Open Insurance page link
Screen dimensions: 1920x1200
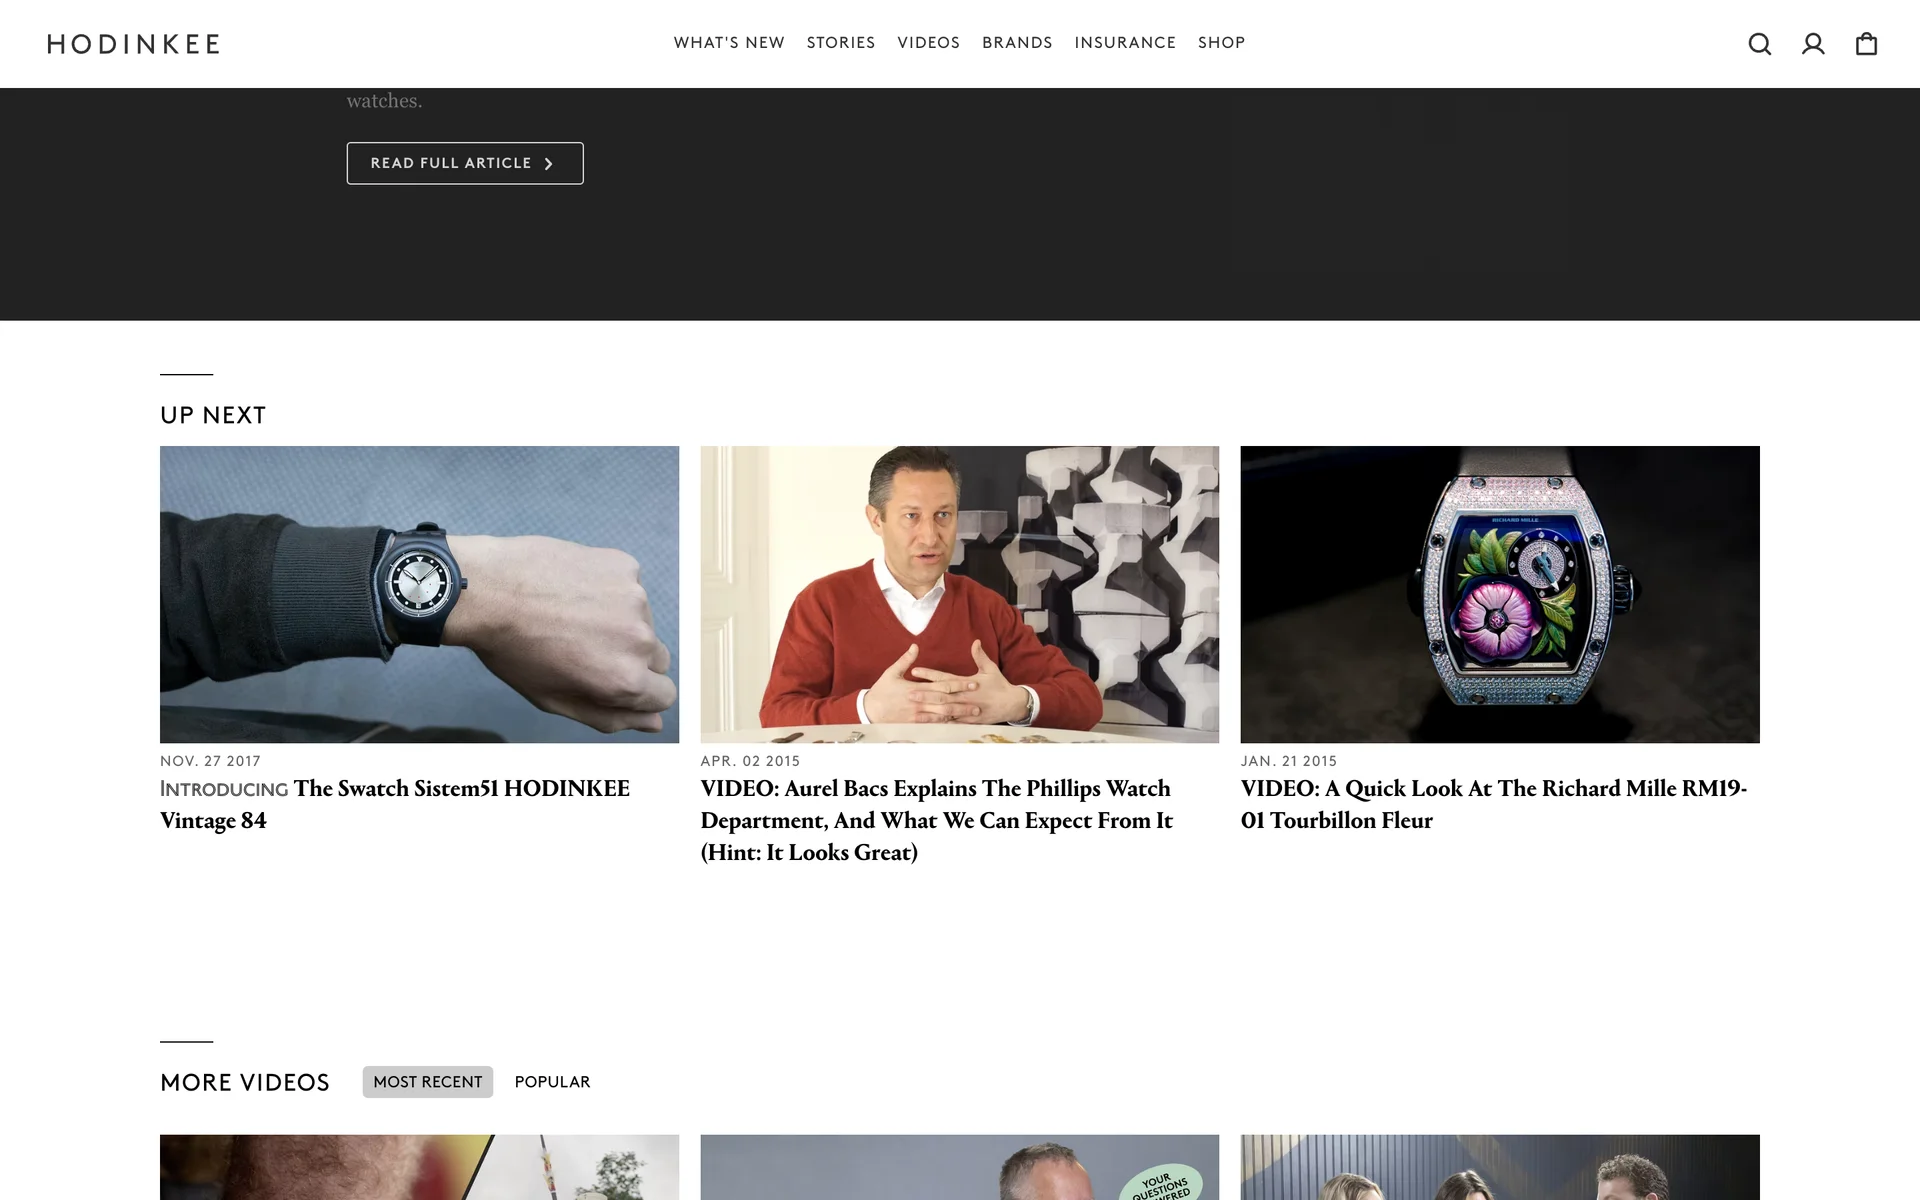coord(1125,43)
